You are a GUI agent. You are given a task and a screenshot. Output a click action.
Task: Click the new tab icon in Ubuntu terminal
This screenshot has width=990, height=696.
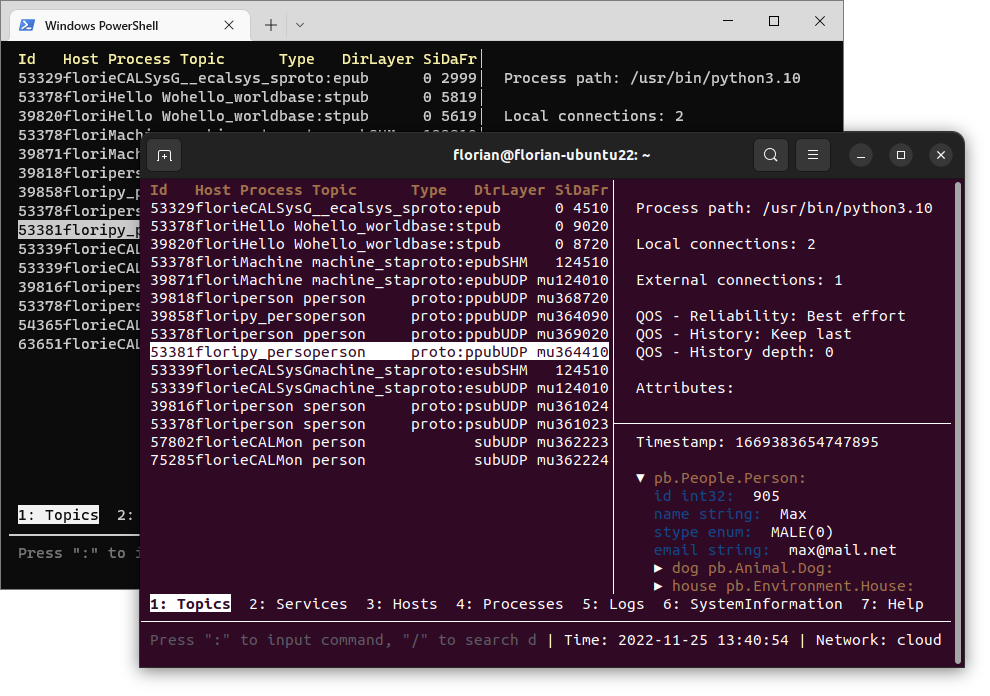(x=165, y=155)
